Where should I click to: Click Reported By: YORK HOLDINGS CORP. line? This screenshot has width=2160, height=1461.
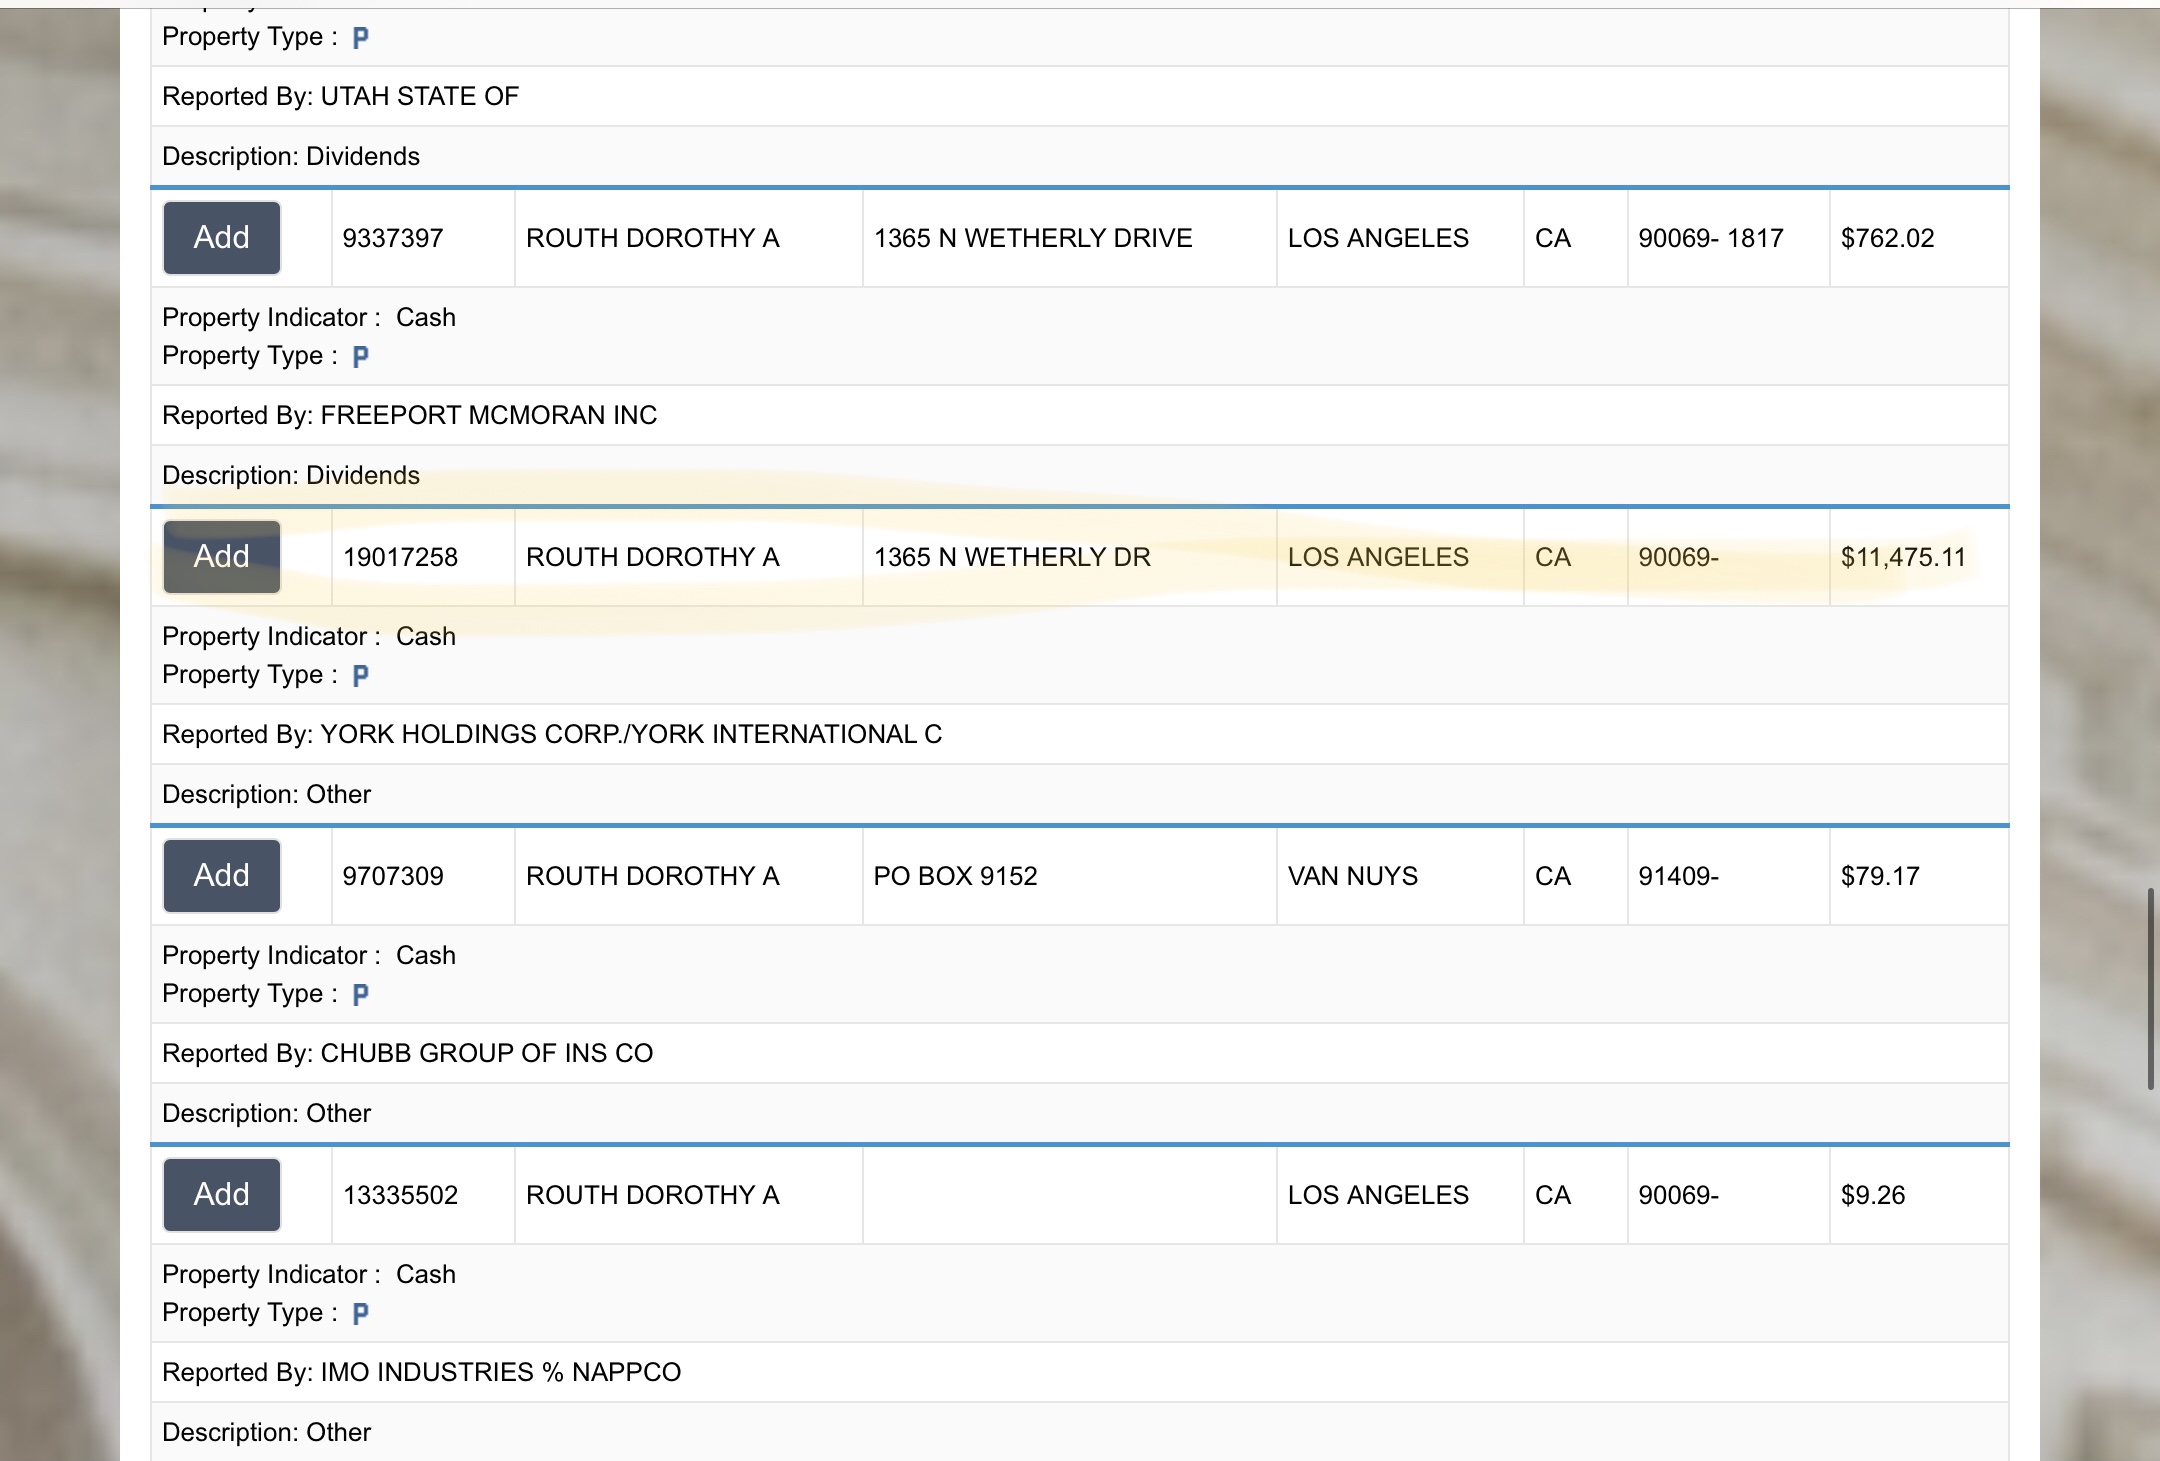point(552,734)
